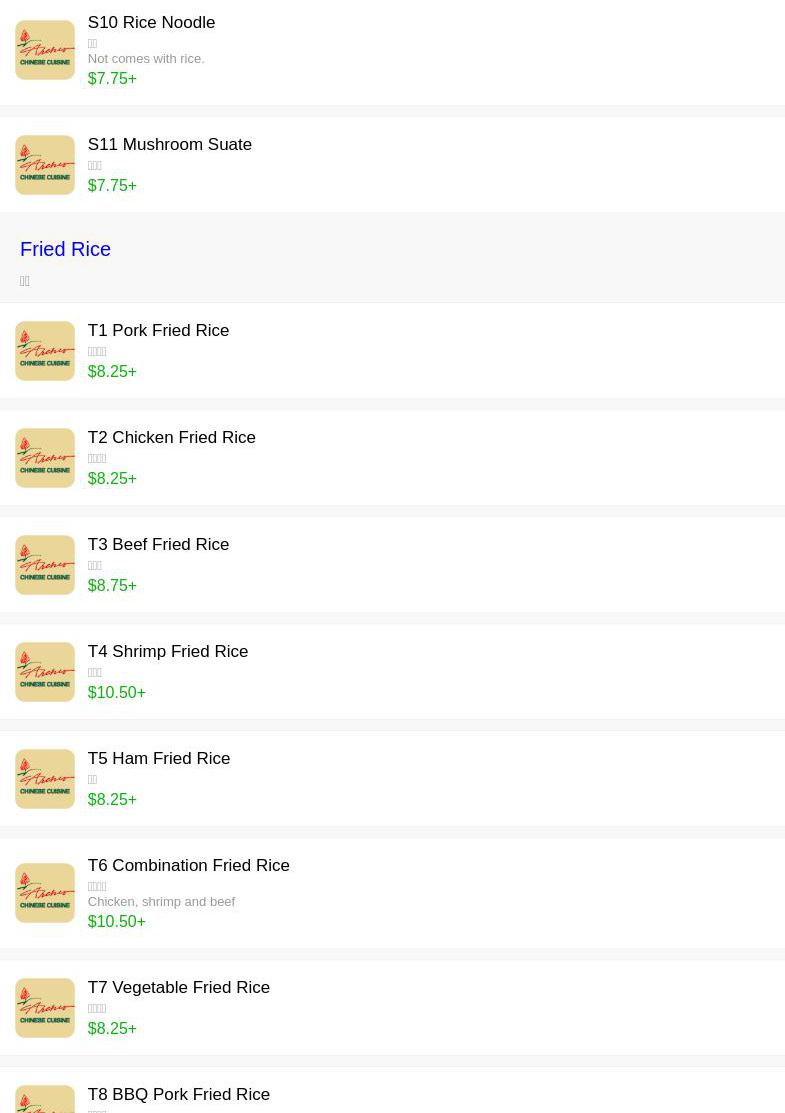785x1113 pixels.
Task: Click the T4 Shrimp Fried Rice logo icon
Action: pyautogui.click(x=45, y=672)
